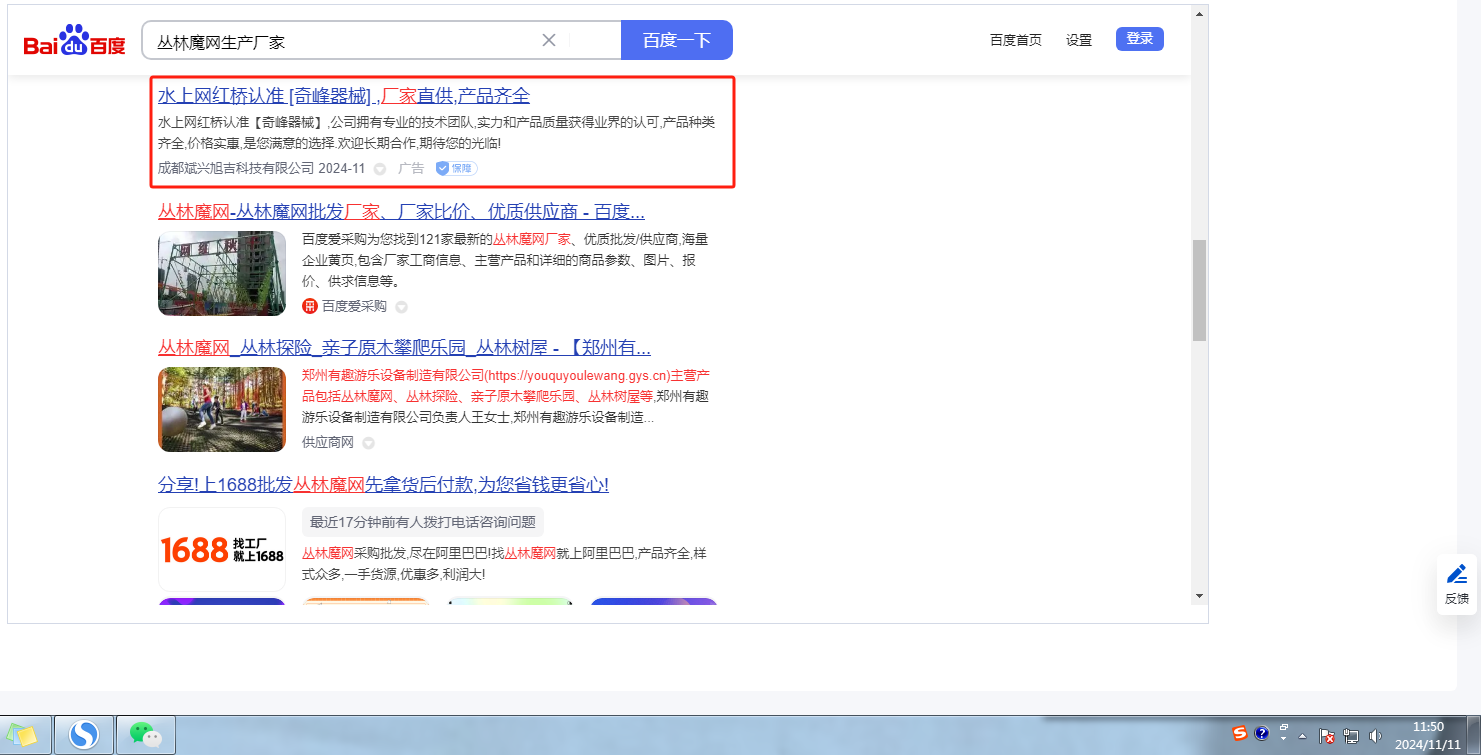Expand the arrow next to 百度爱采购
The width and height of the screenshot is (1481, 755).
(402, 307)
